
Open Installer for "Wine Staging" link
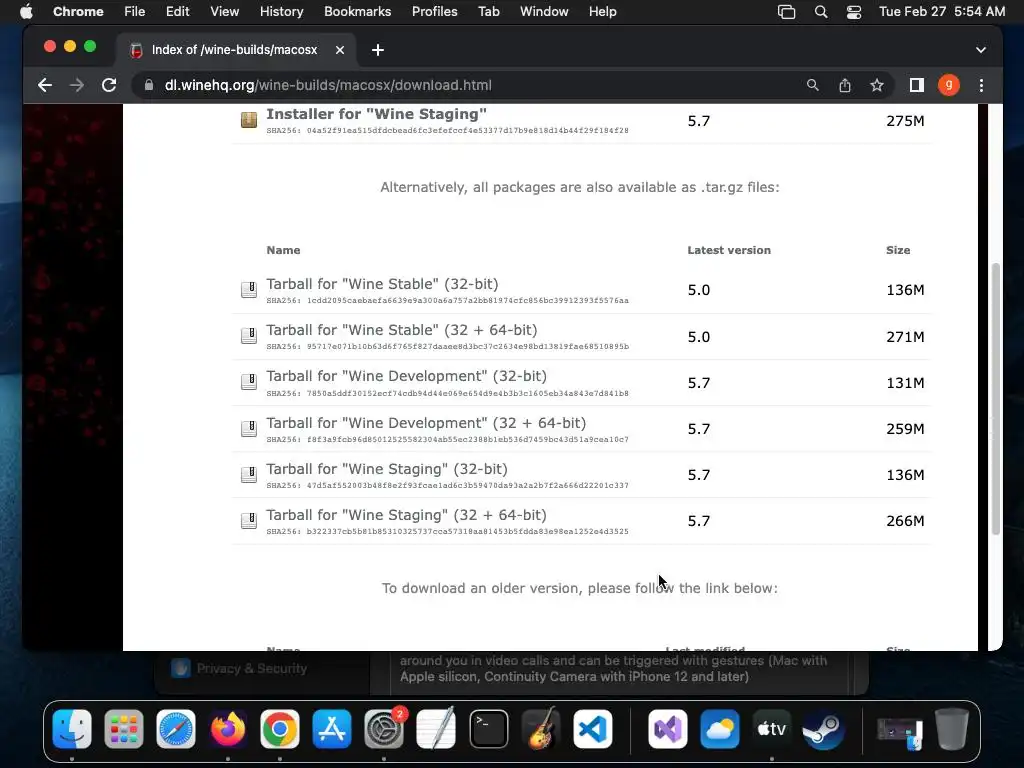pos(376,114)
